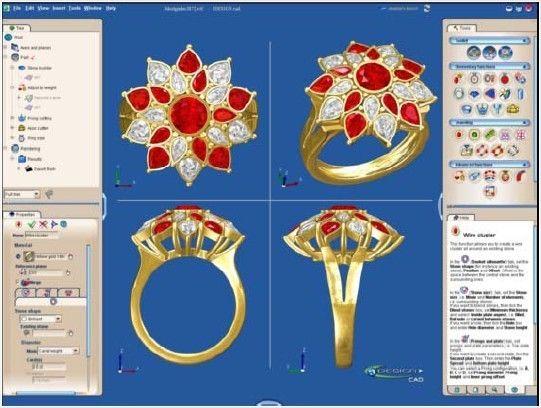Click the filter icon next to Full tree
This screenshot has width=541, height=408.
click(49, 194)
